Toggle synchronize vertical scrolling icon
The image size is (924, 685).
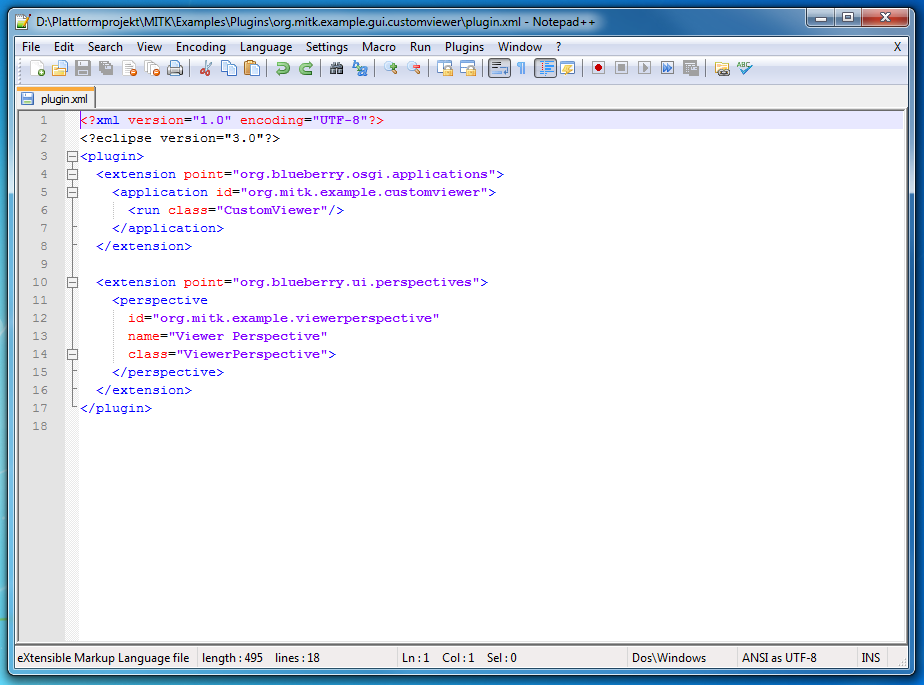[x=444, y=68]
